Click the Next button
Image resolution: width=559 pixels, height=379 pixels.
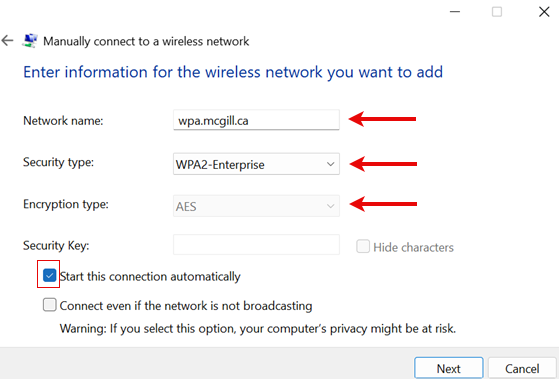point(448,368)
